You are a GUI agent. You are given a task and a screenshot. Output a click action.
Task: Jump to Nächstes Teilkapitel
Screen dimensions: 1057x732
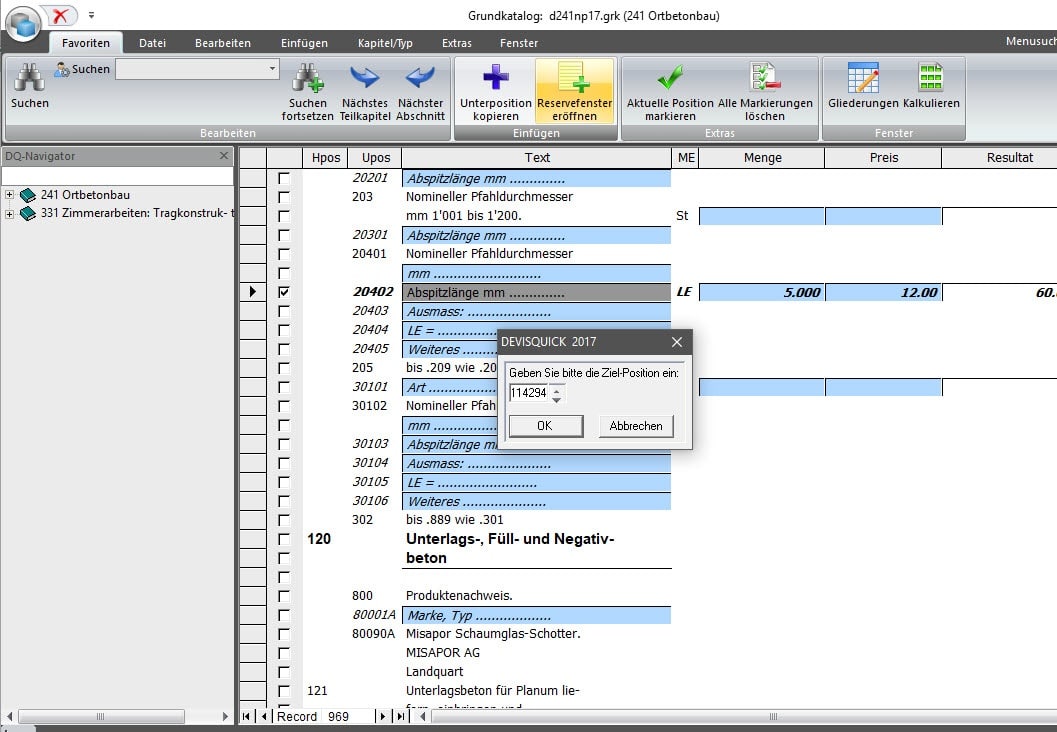click(x=365, y=78)
